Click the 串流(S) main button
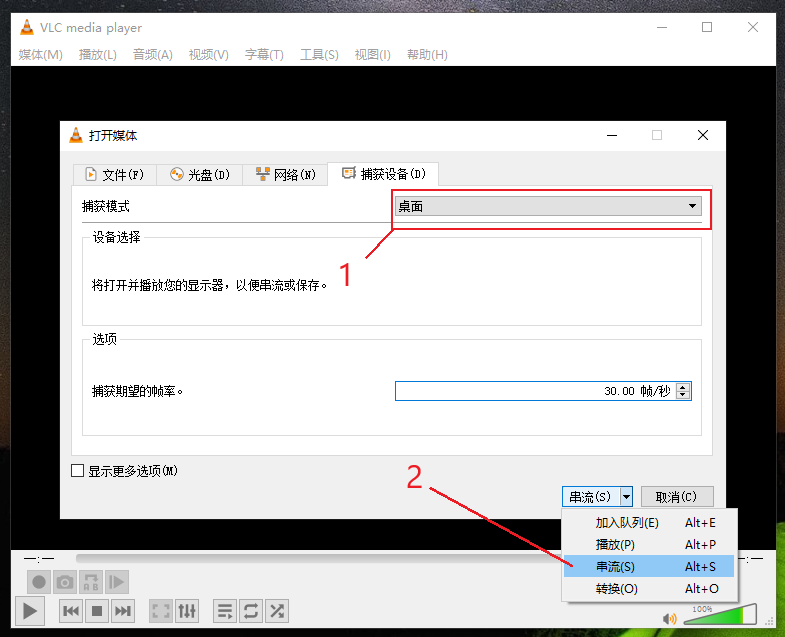 [591, 497]
